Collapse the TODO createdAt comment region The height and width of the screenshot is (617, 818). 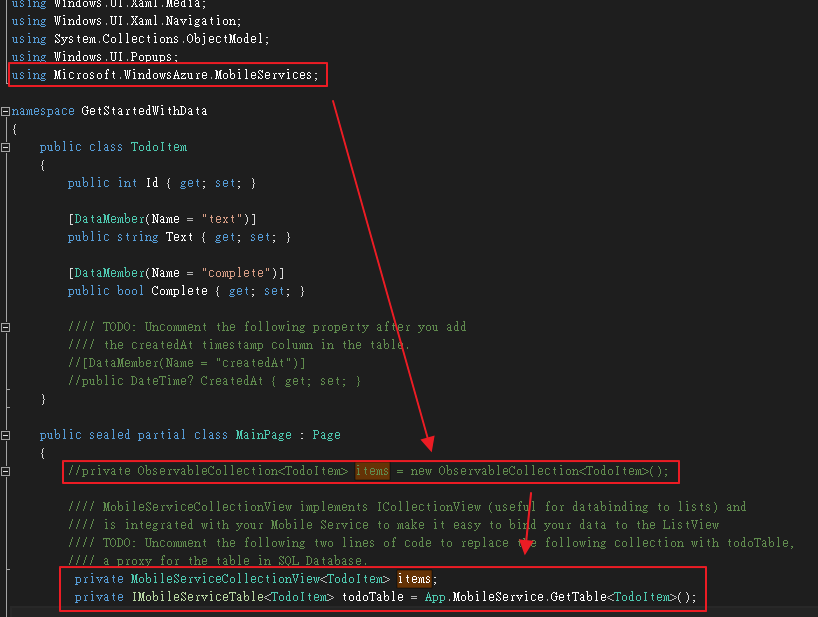[5, 328]
